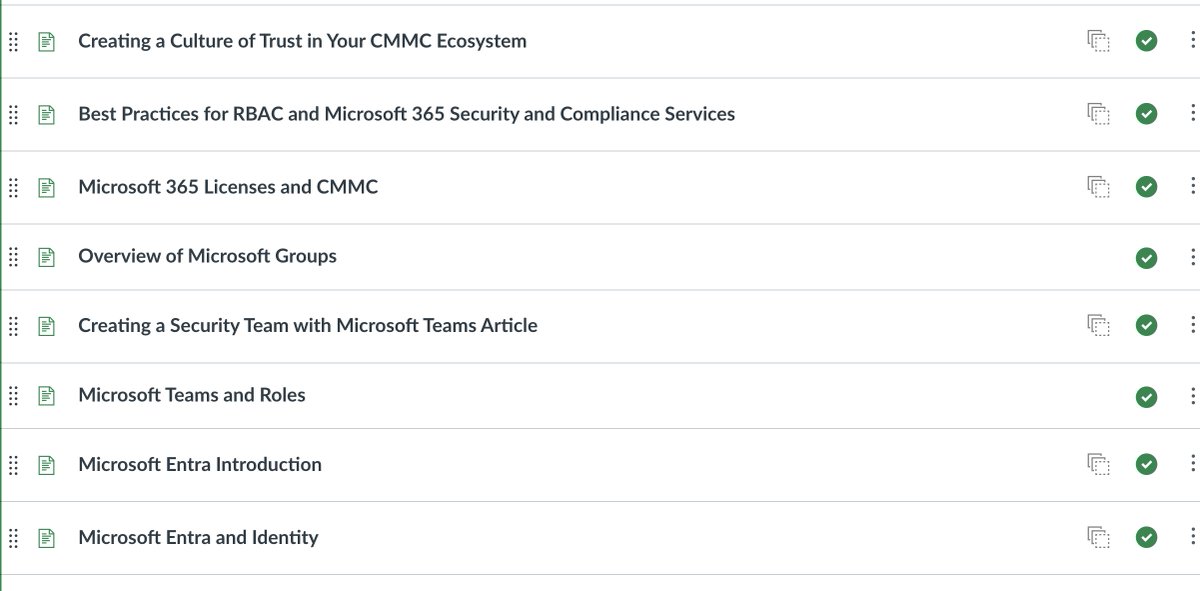
Task: Open Overview of Microsoft Groups page
Action: (207, 256)
